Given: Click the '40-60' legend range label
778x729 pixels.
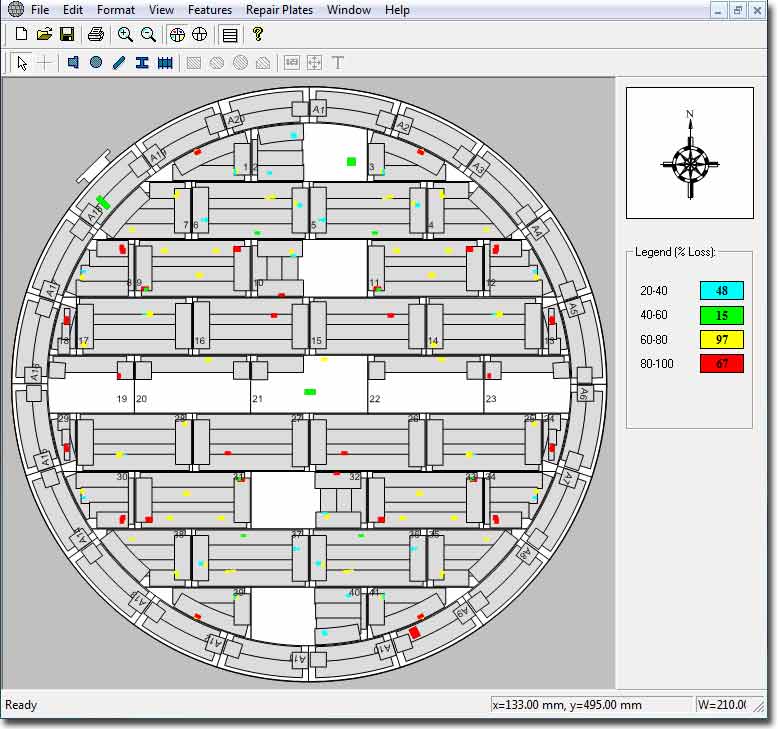Looking at the screenshot, I should (653, 315).
